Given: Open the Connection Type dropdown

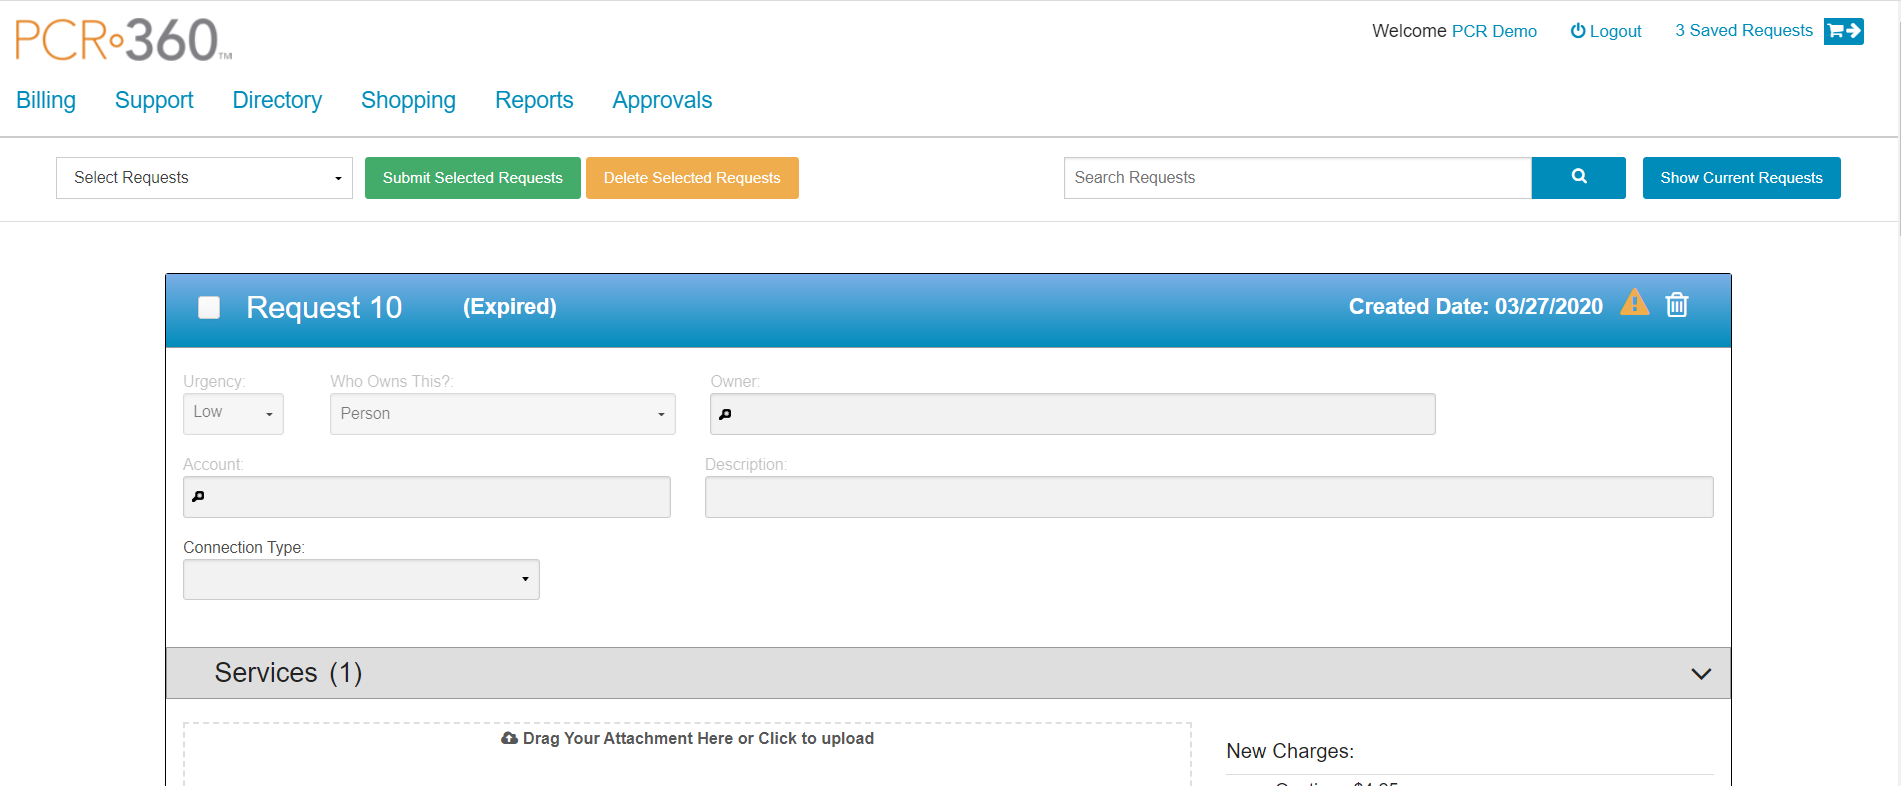Looking at the screenshot, I should 361,579.
